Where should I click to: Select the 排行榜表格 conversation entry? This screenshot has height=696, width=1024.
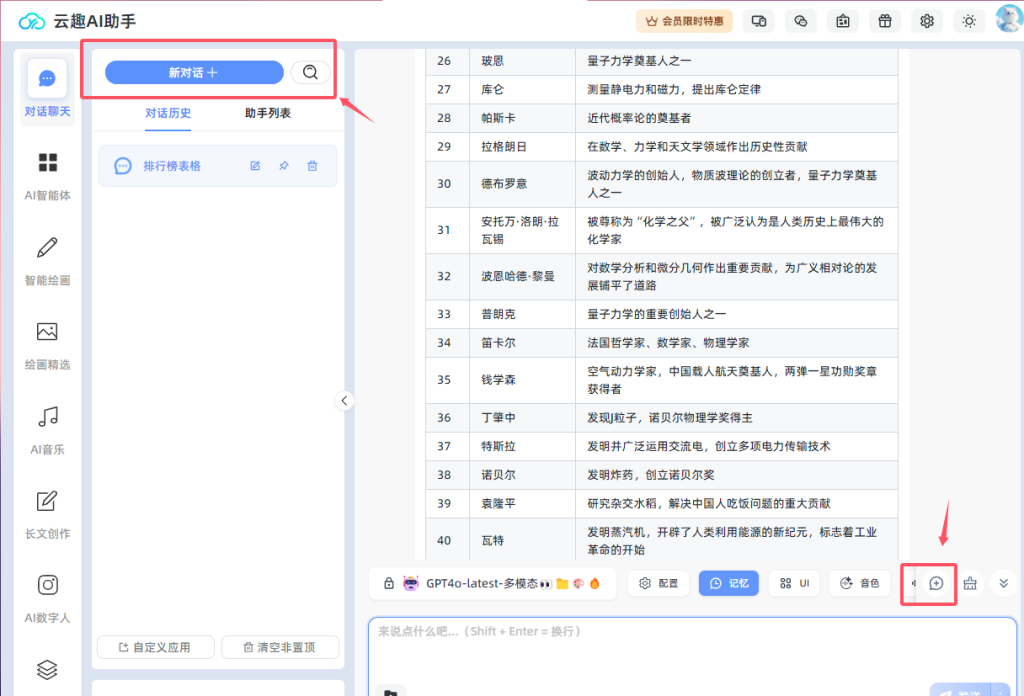(x=218, y=166)
